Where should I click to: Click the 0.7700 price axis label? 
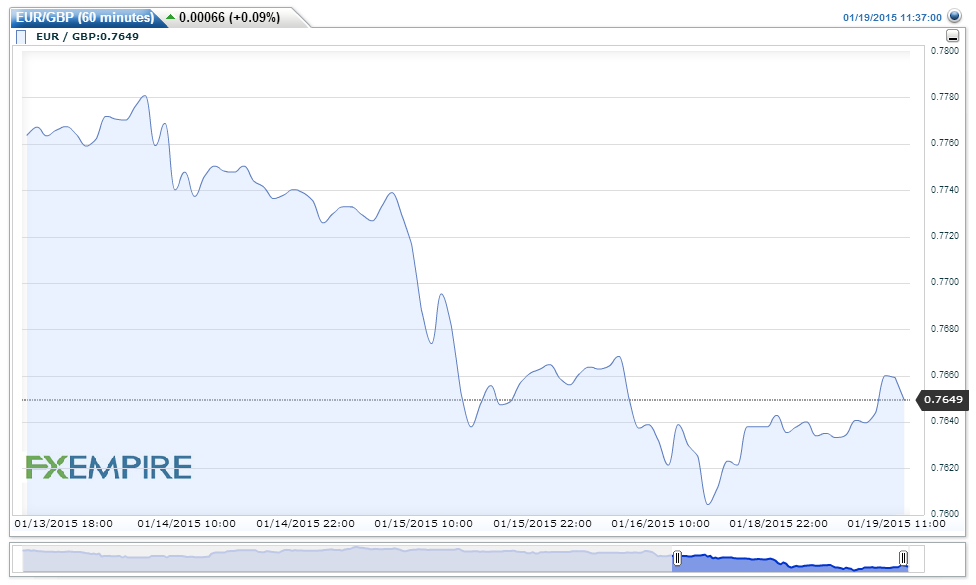click(x=945, y=282)
